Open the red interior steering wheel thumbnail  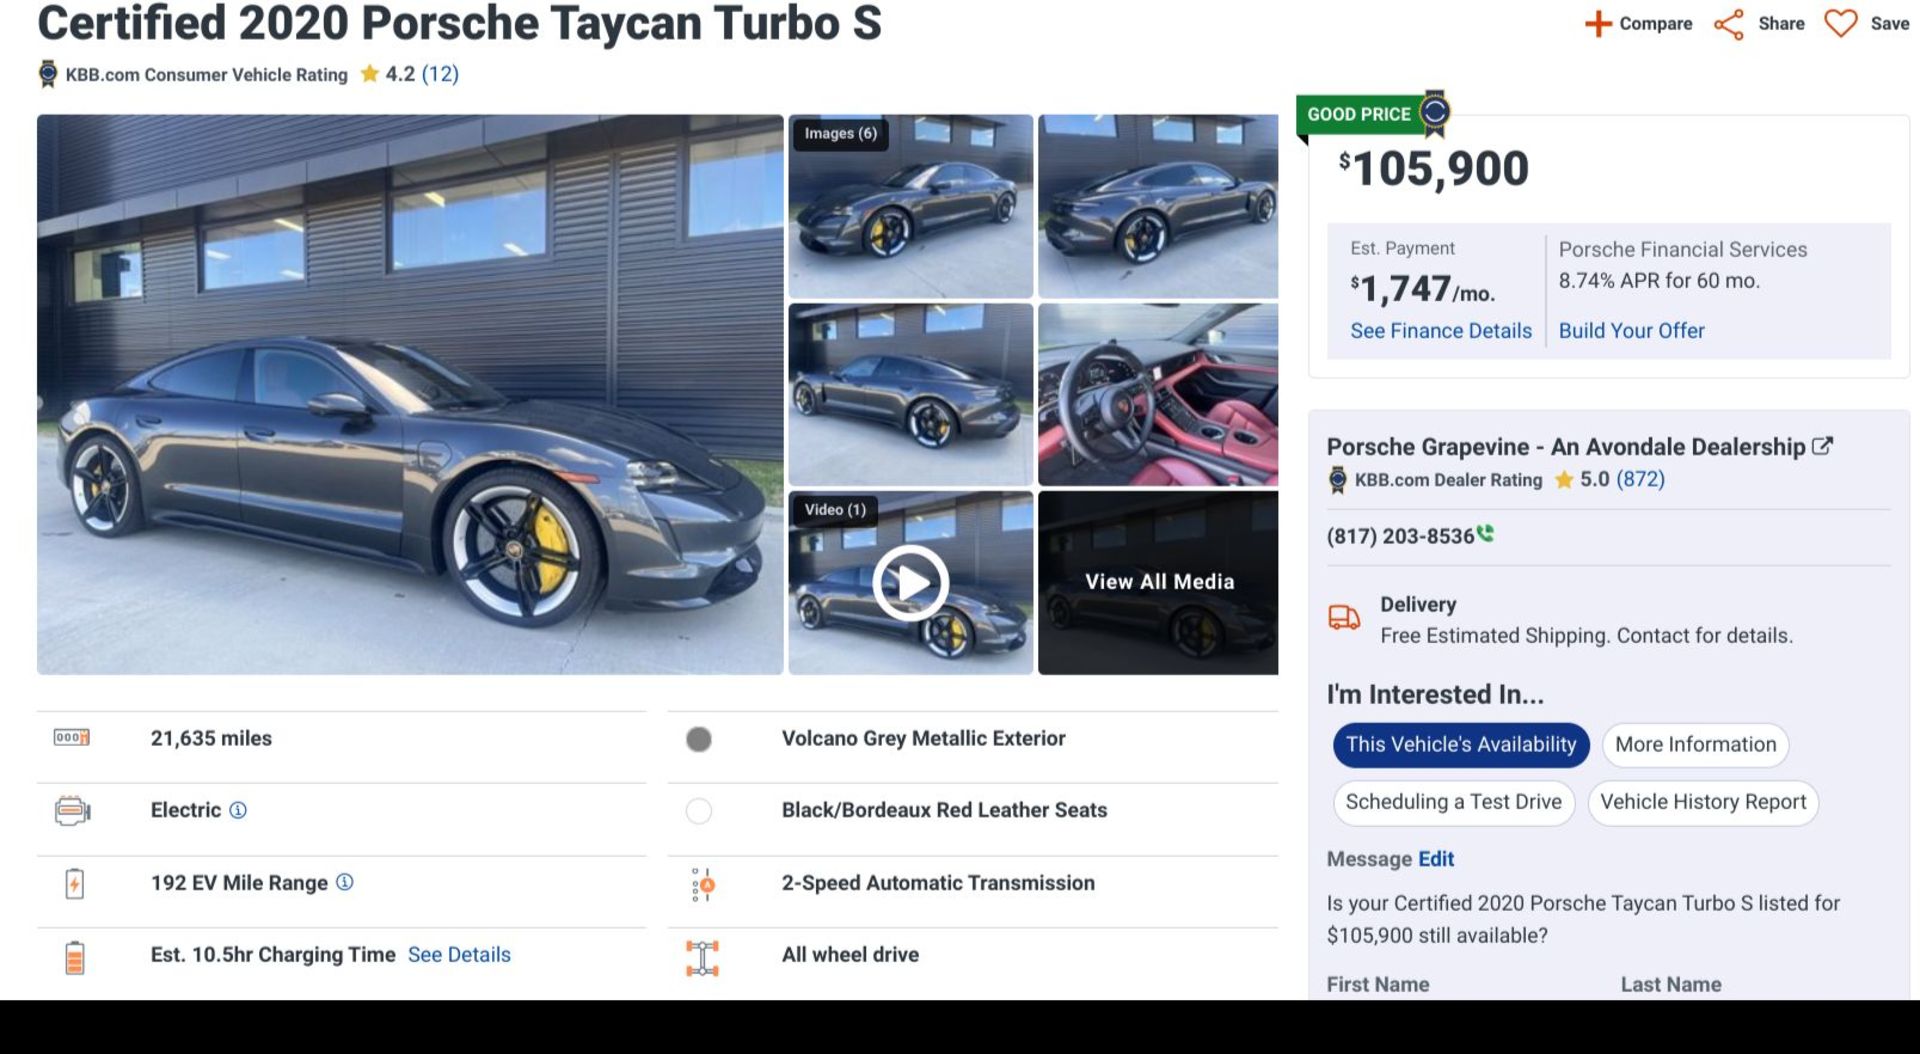coord(1158,394)
